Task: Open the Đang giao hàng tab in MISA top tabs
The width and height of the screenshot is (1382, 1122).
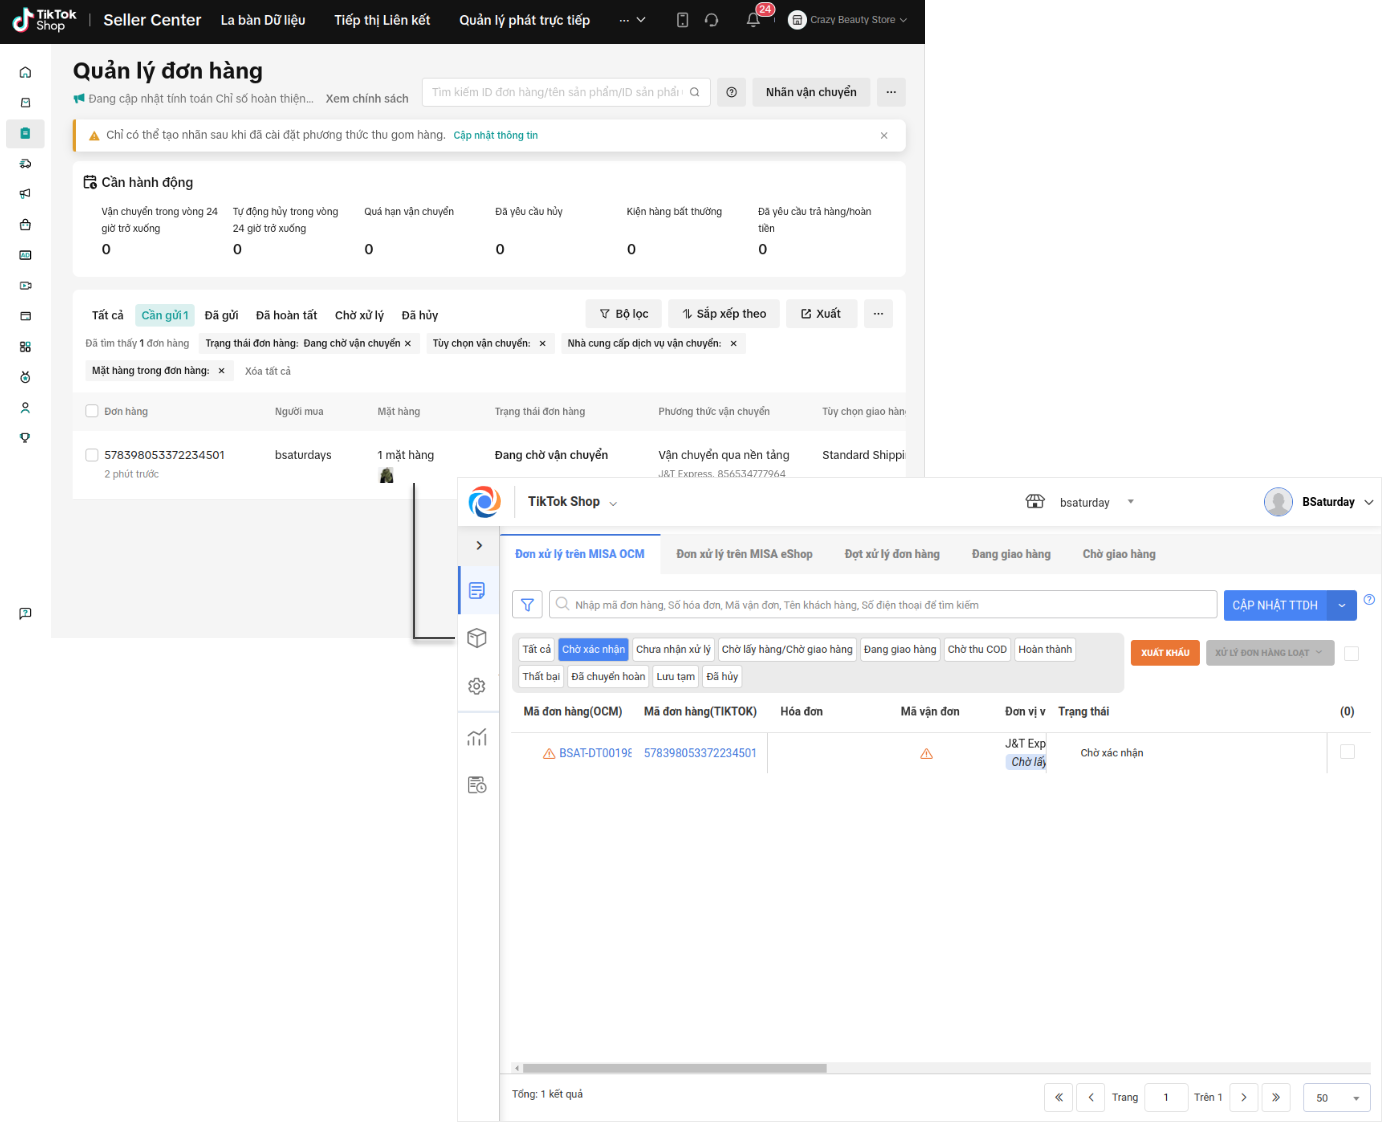Action: coord(1011,554)
